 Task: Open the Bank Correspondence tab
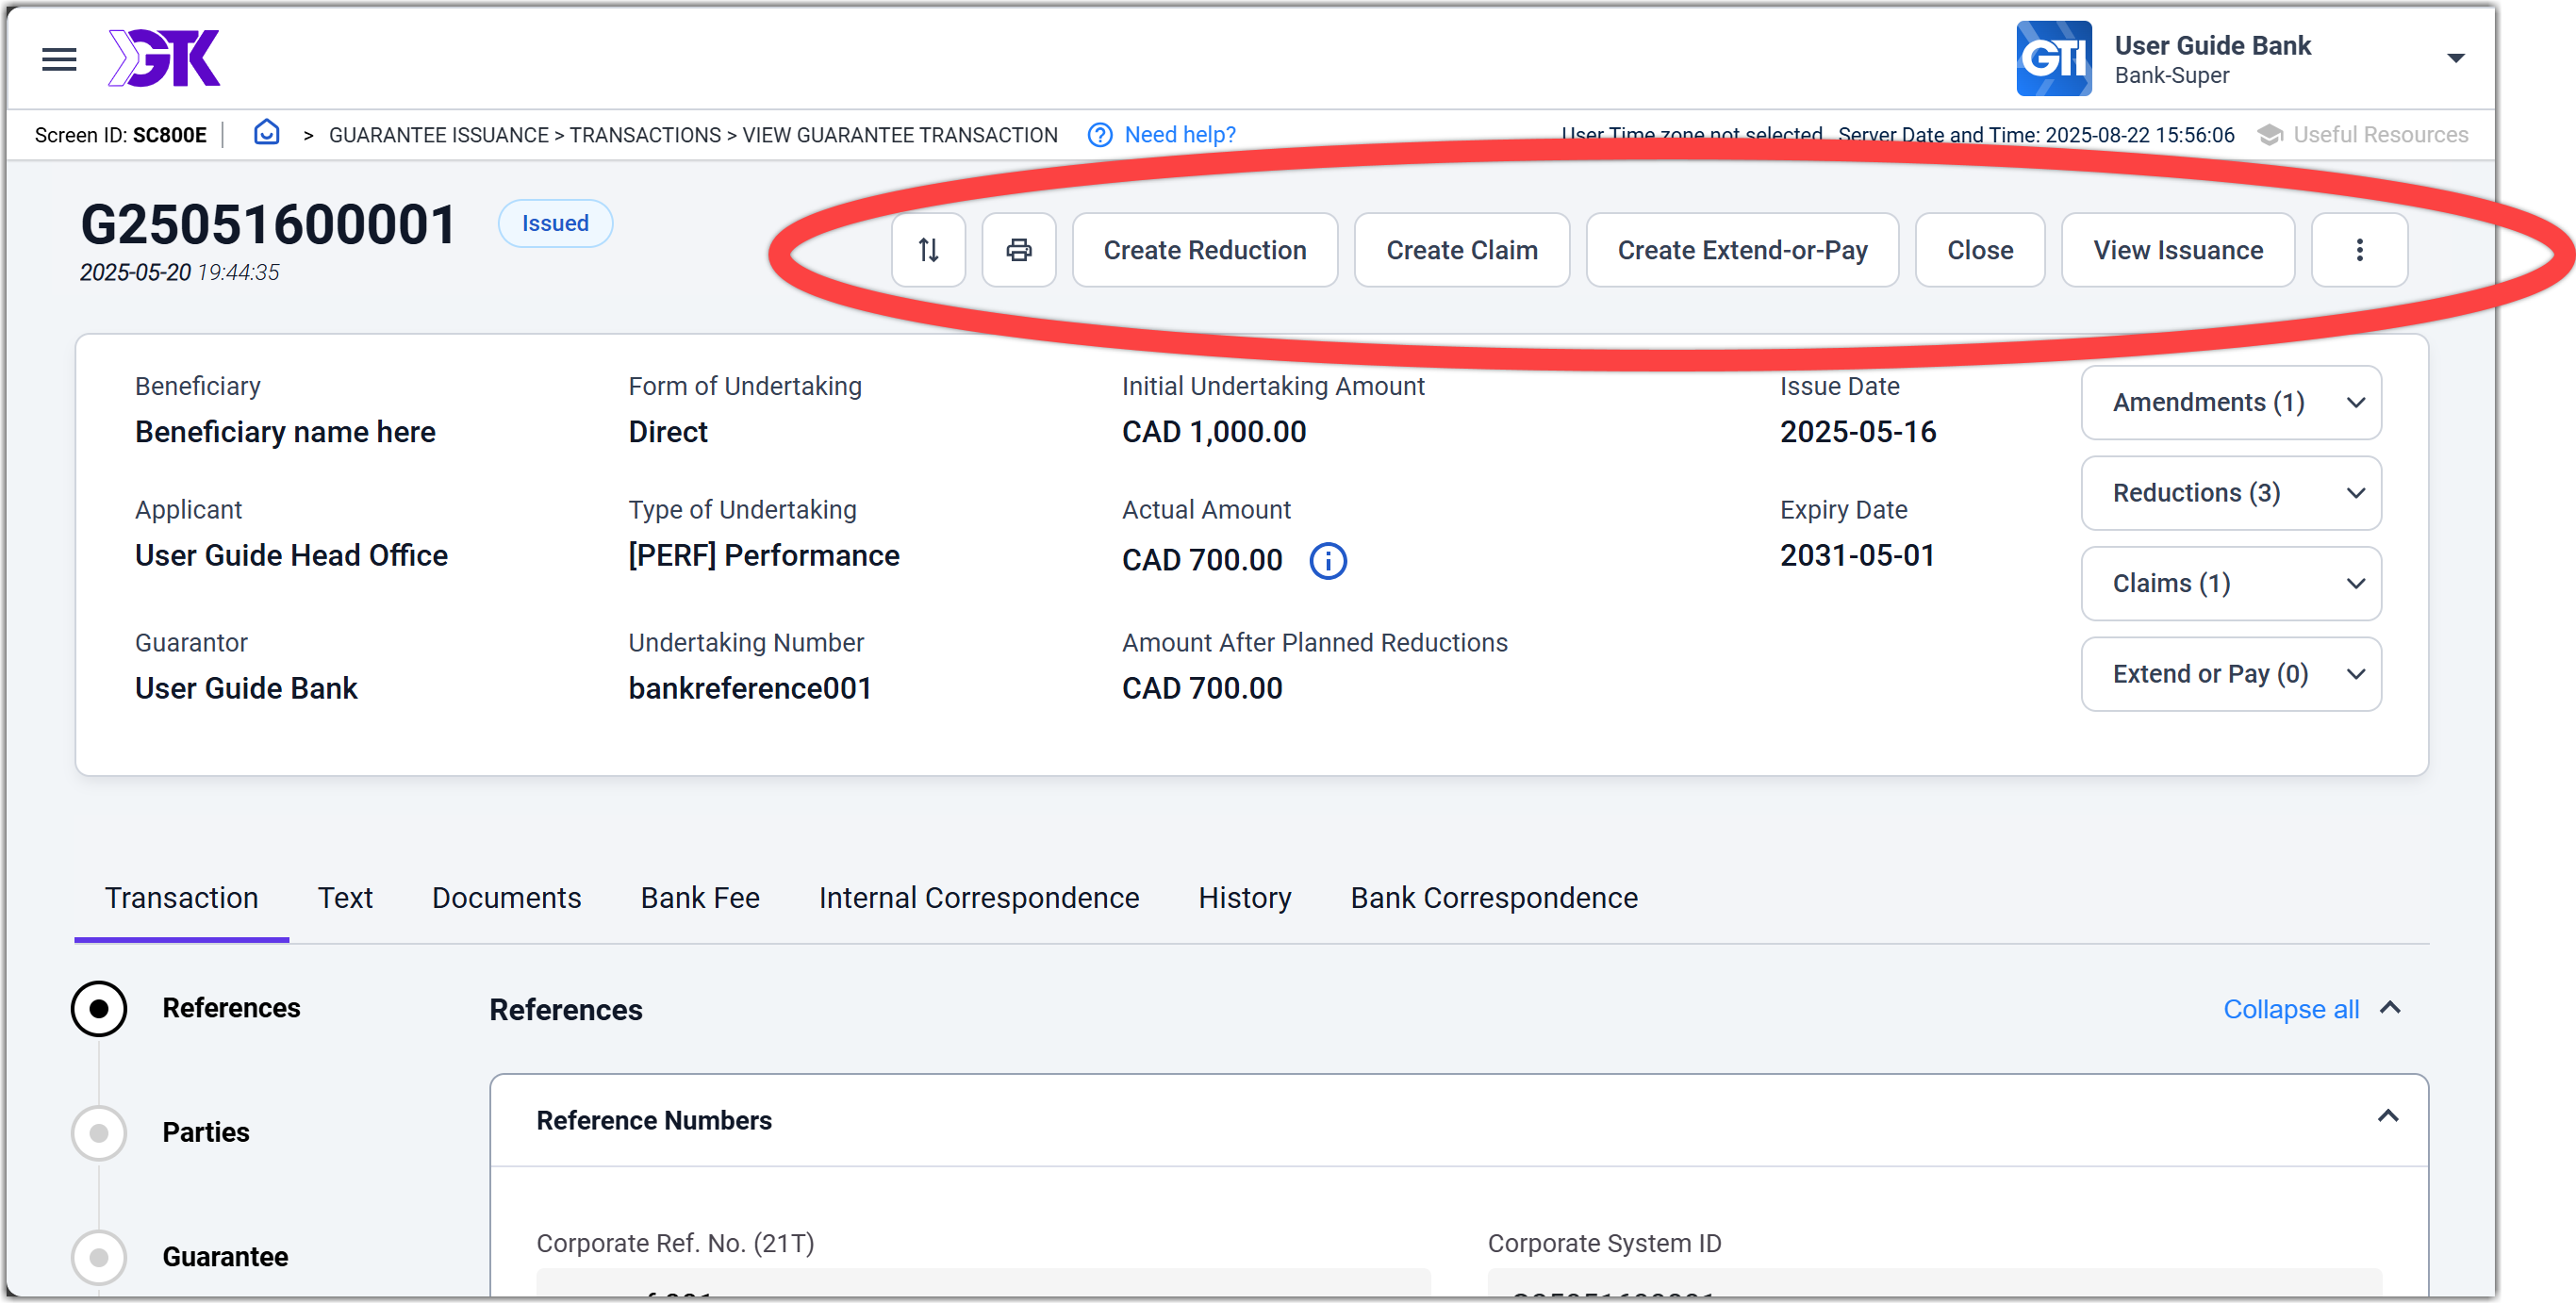tap(1494, 898)
